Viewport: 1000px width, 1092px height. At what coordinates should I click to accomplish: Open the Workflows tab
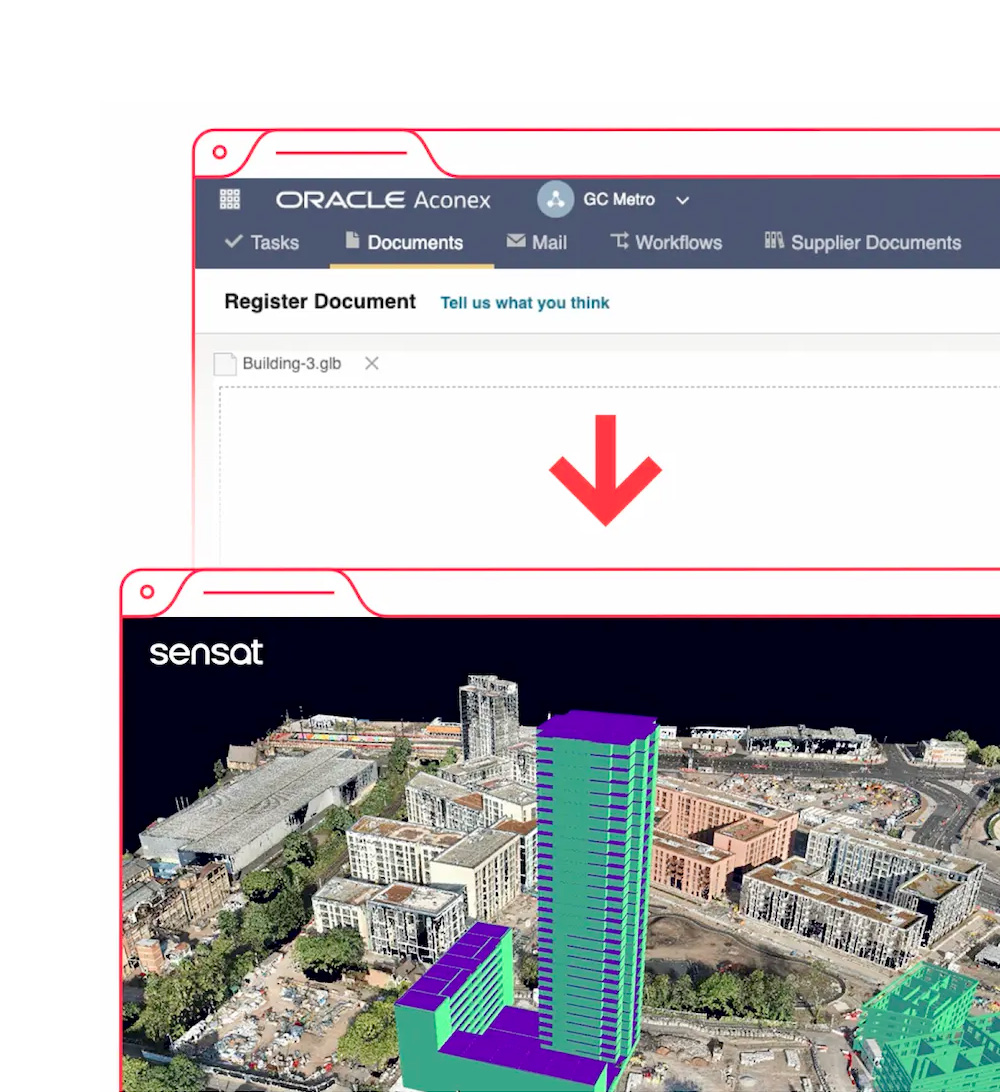(x=677, y=242)
